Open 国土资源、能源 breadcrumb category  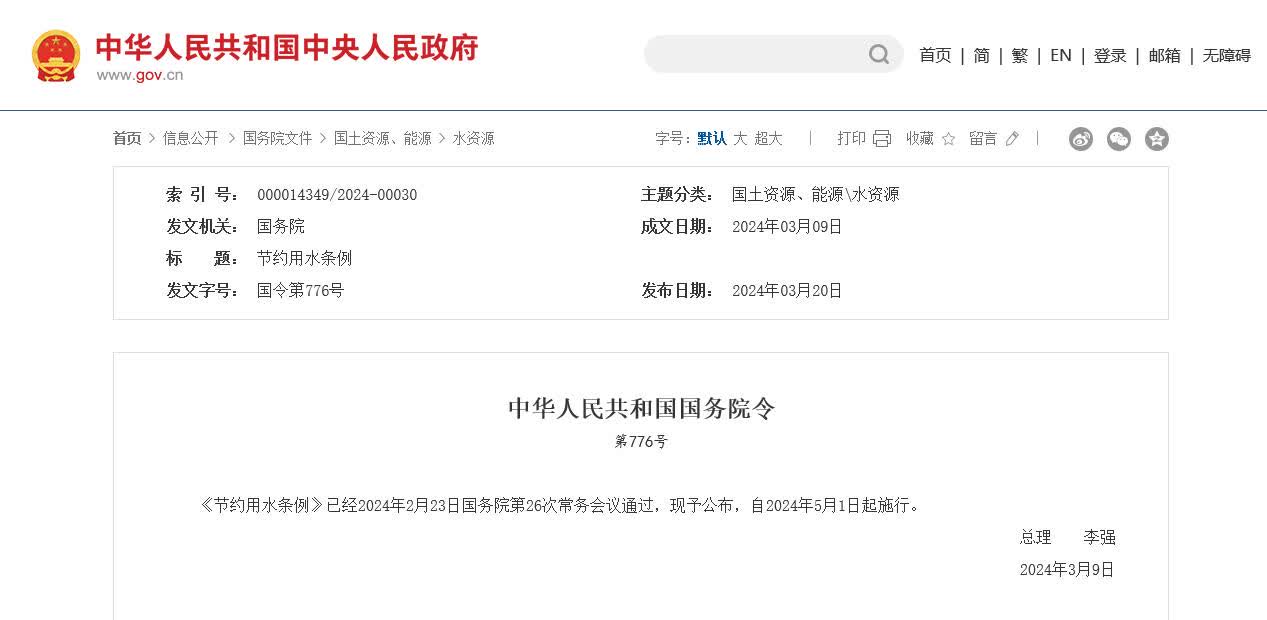pos(382,139)
